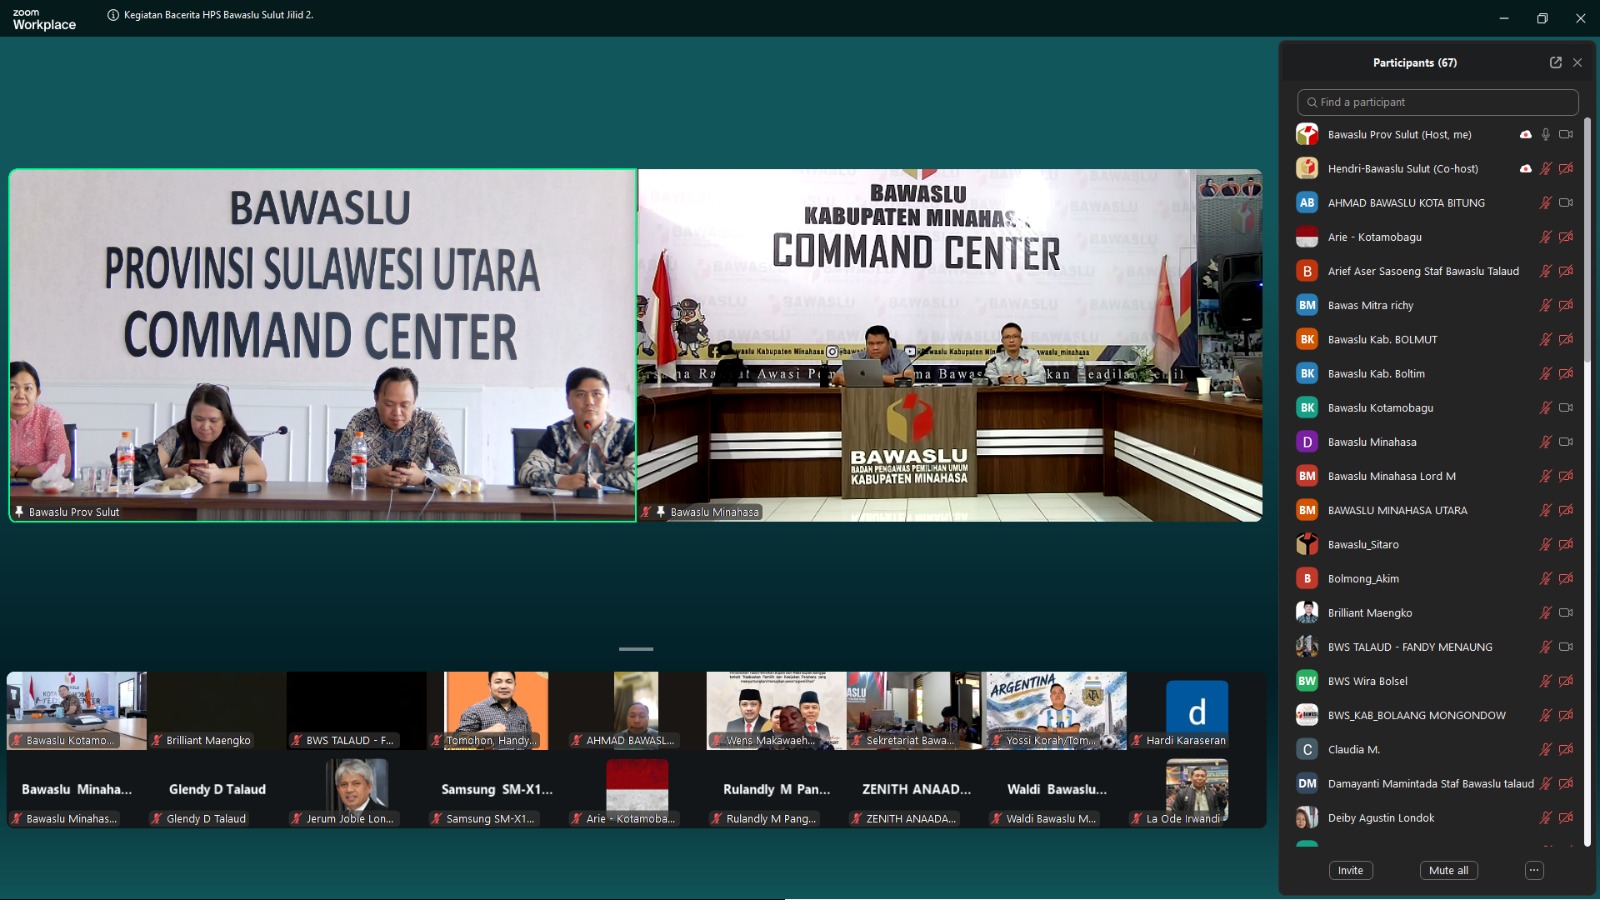Focus the Find a participant search field

(x=1437, y=102)
